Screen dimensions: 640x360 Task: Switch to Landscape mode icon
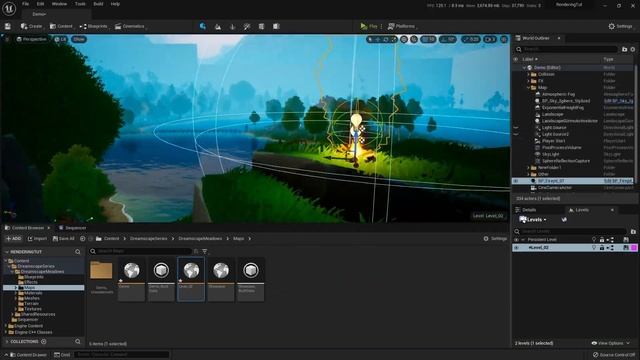218,27
